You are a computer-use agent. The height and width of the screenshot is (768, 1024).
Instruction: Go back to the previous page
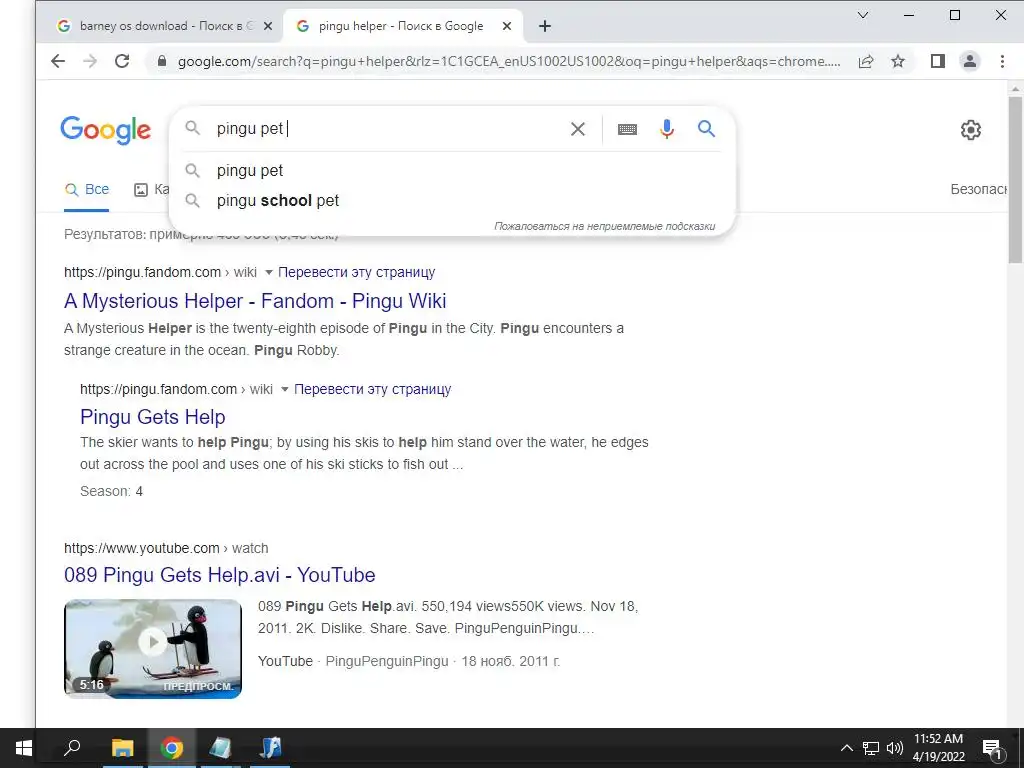pos(58,61)
